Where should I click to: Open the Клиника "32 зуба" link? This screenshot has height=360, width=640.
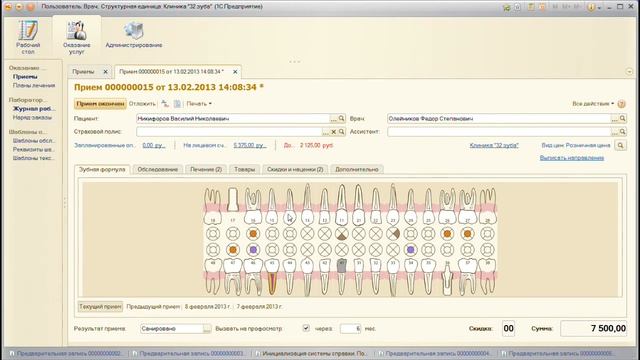click(x=494, y=145)
